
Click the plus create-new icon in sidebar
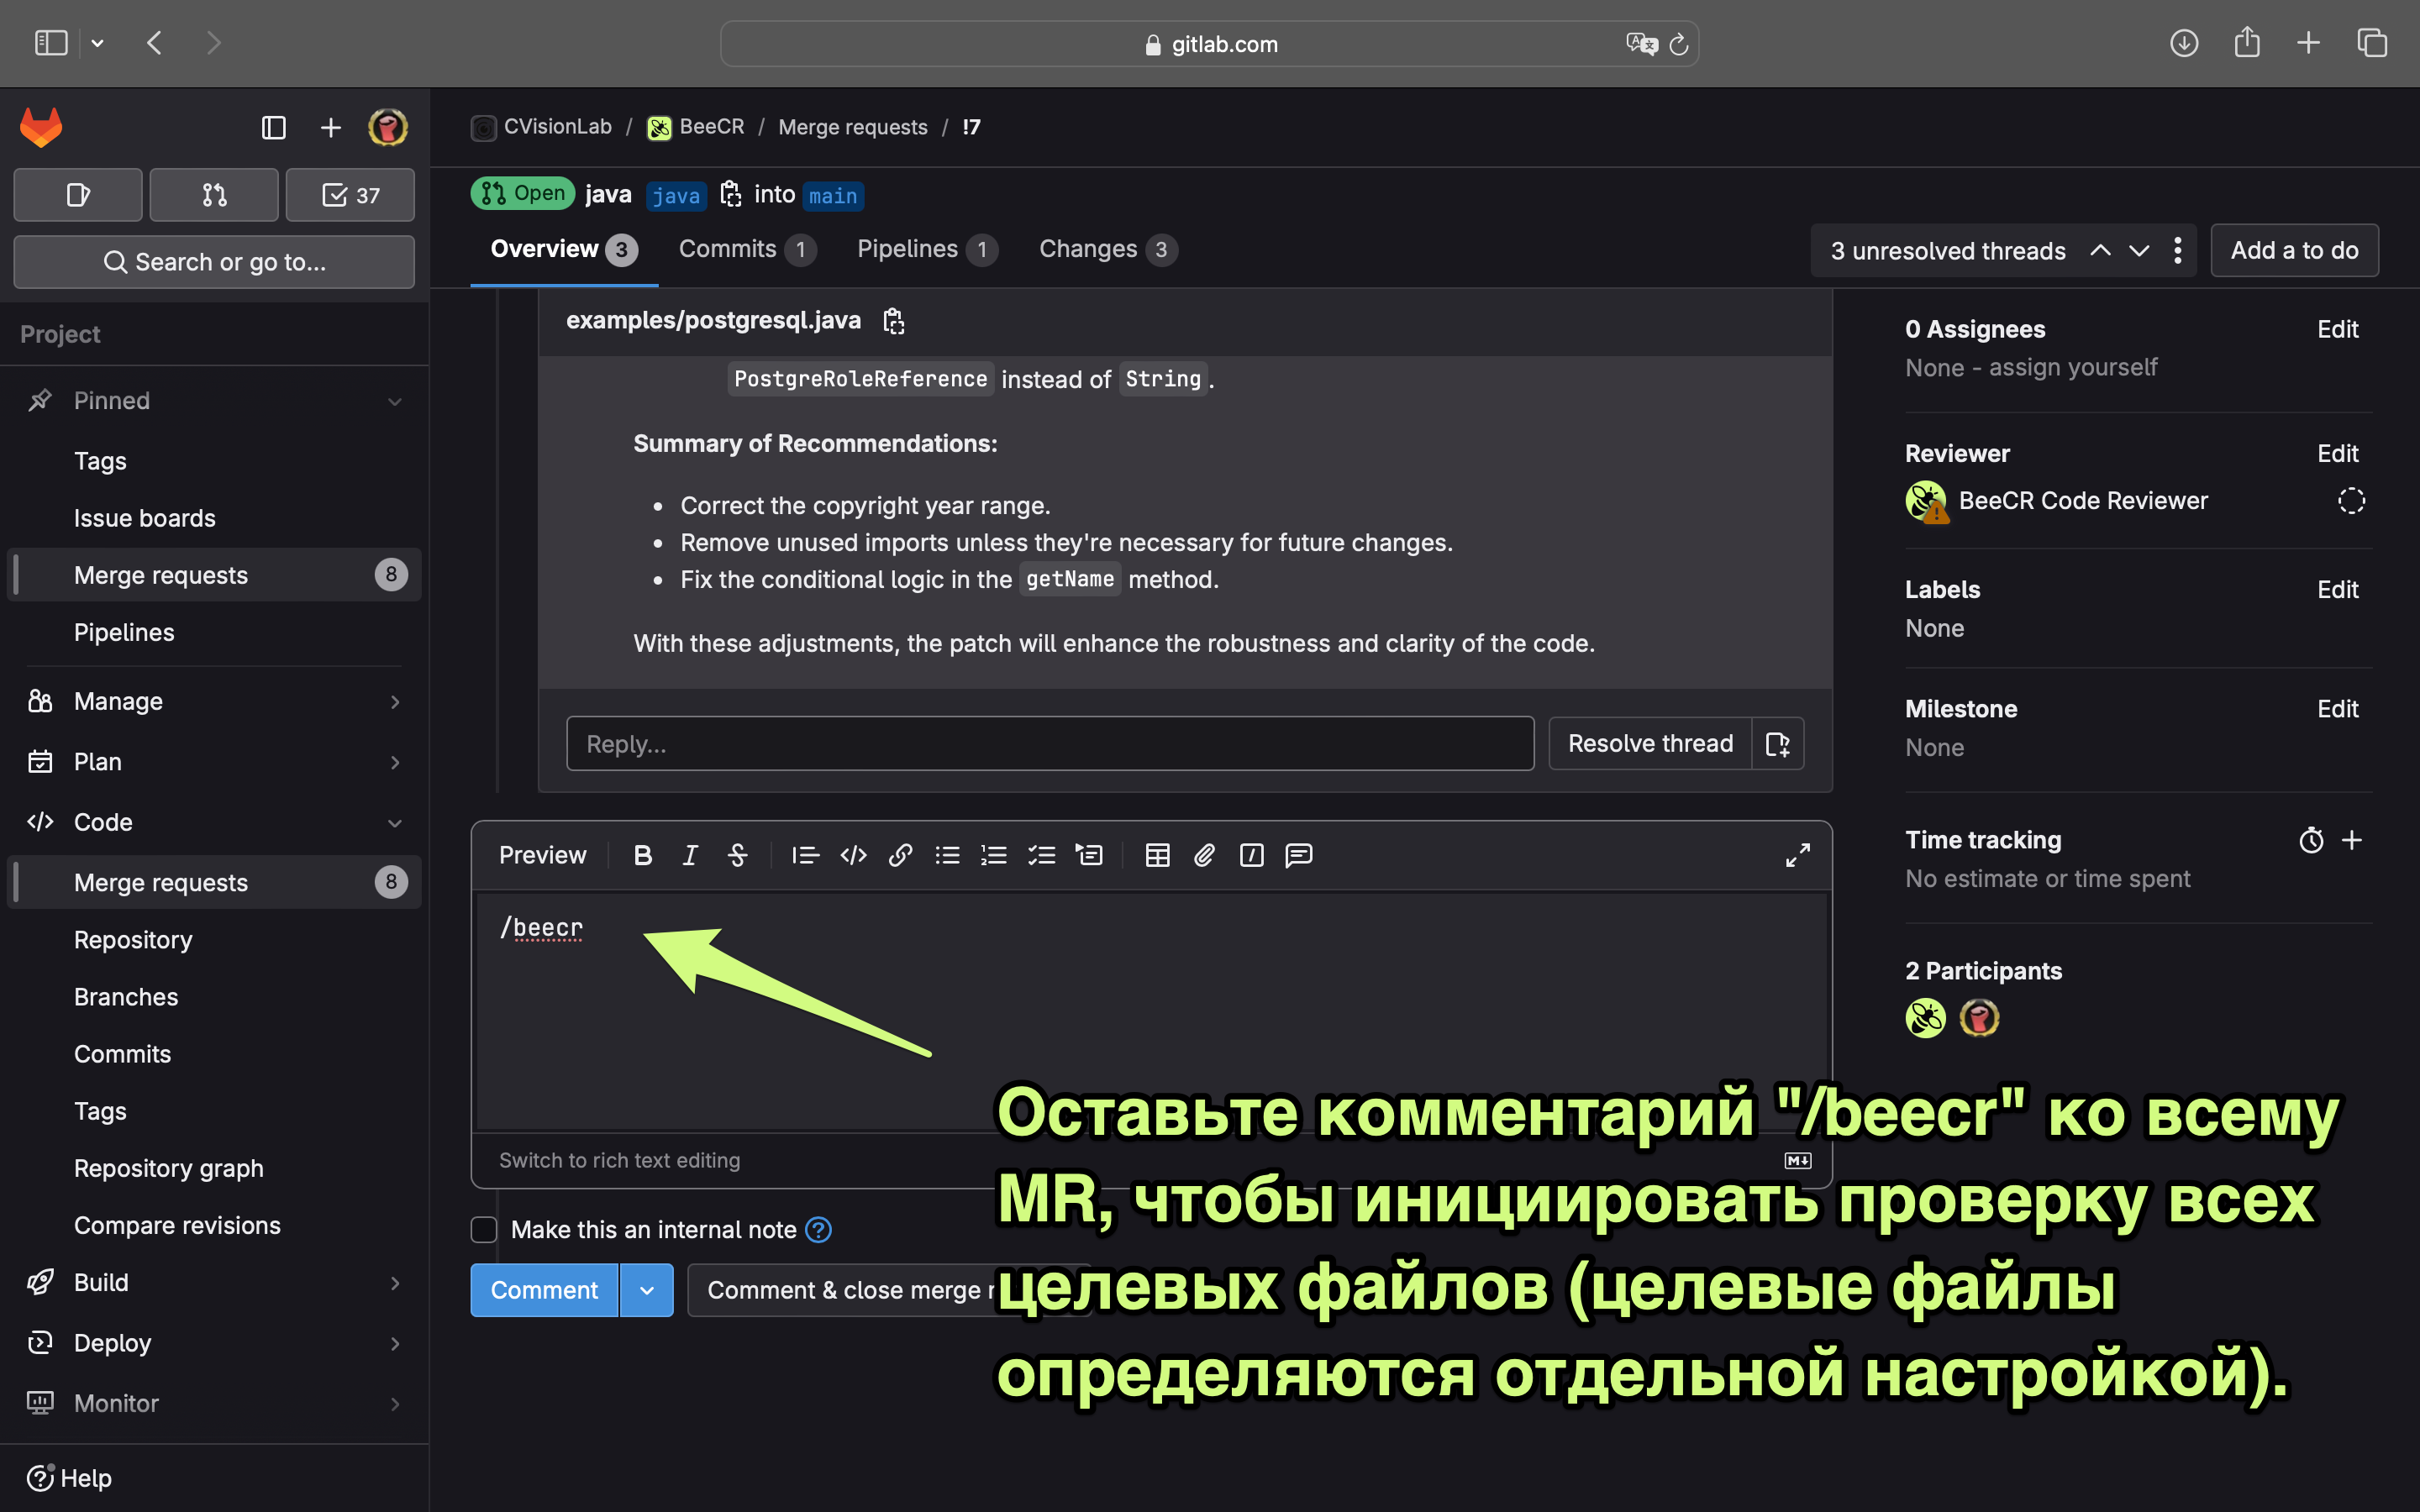tap(330, 127)
